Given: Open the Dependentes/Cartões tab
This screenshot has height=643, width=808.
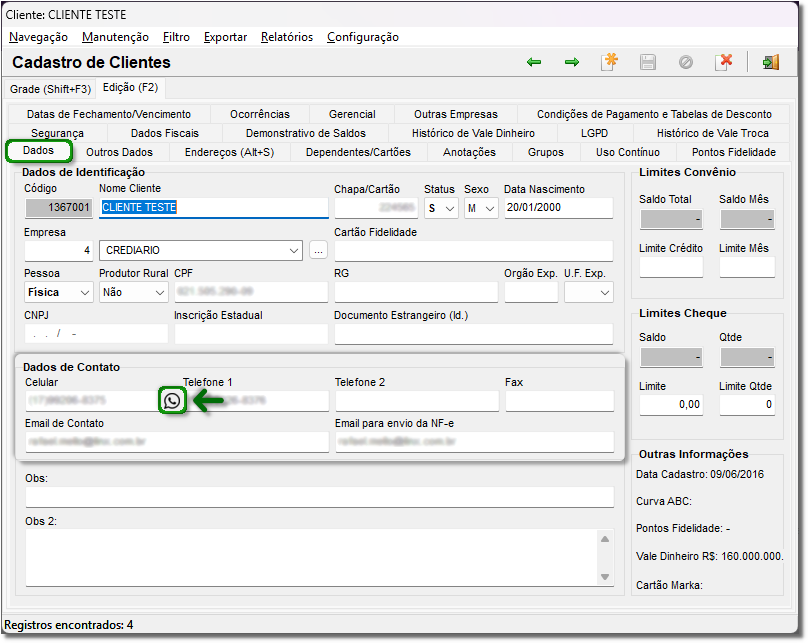Looking at the screenshot, I should tap(358, 152).
